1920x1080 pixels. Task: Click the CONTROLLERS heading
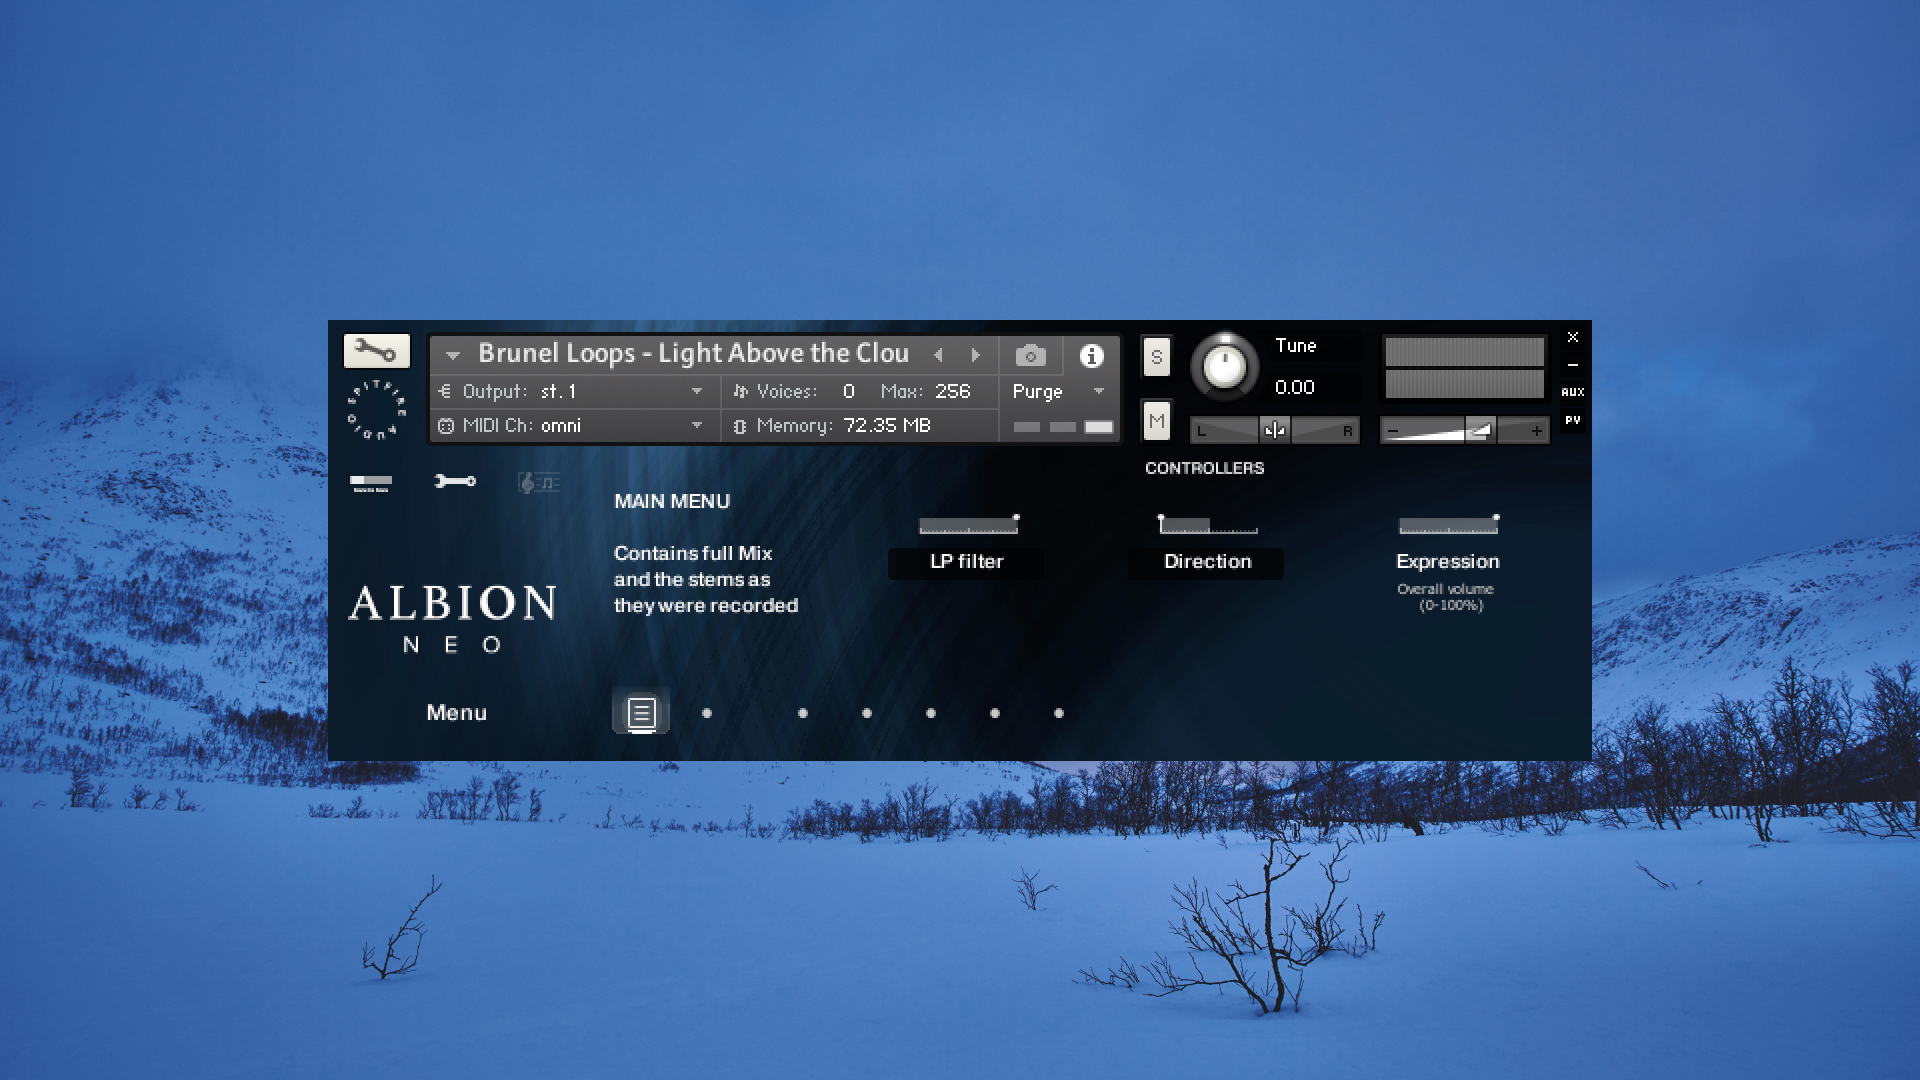[x=1204, y=468]
